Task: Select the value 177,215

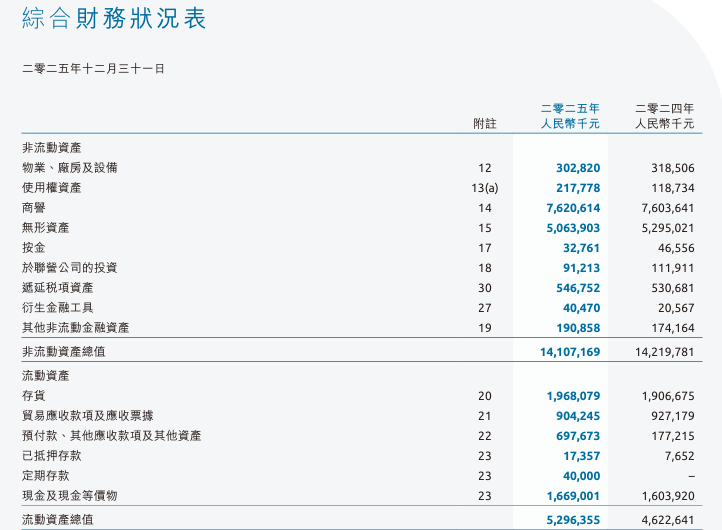Action: (x=673, y=436)
